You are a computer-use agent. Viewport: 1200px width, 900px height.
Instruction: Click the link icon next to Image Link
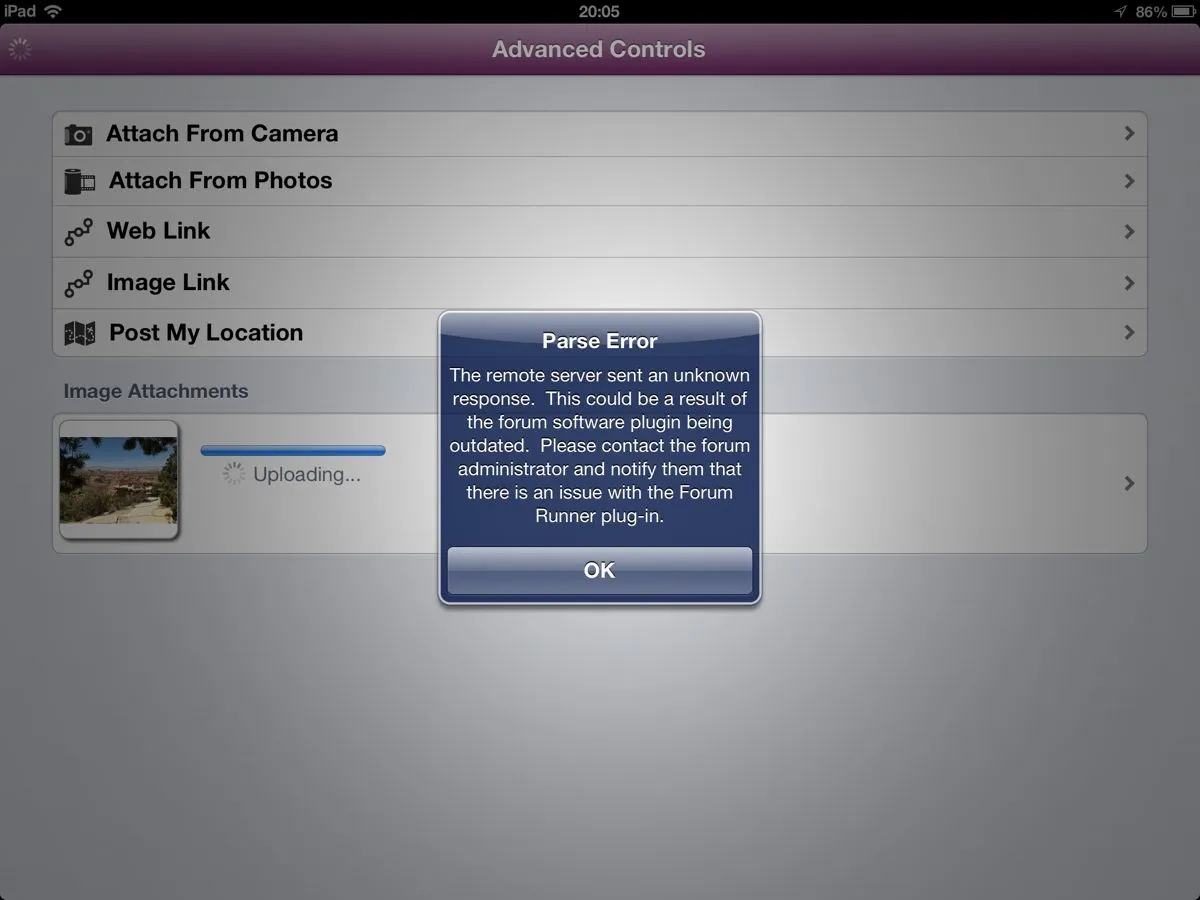click(79, 284)
